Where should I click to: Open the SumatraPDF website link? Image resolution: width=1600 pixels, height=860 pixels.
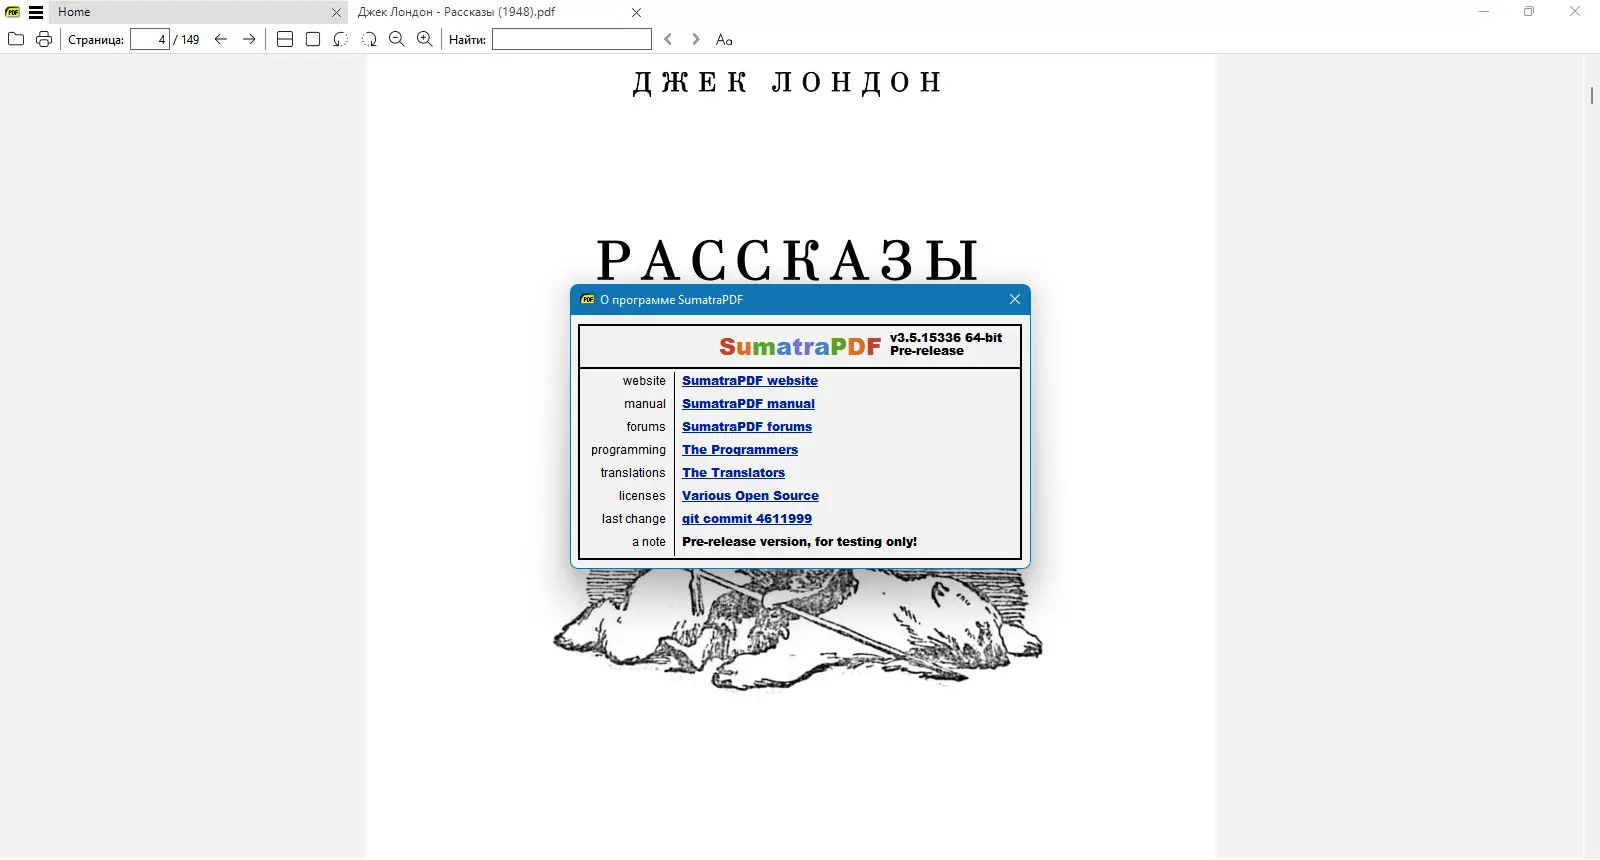point(750,381)
